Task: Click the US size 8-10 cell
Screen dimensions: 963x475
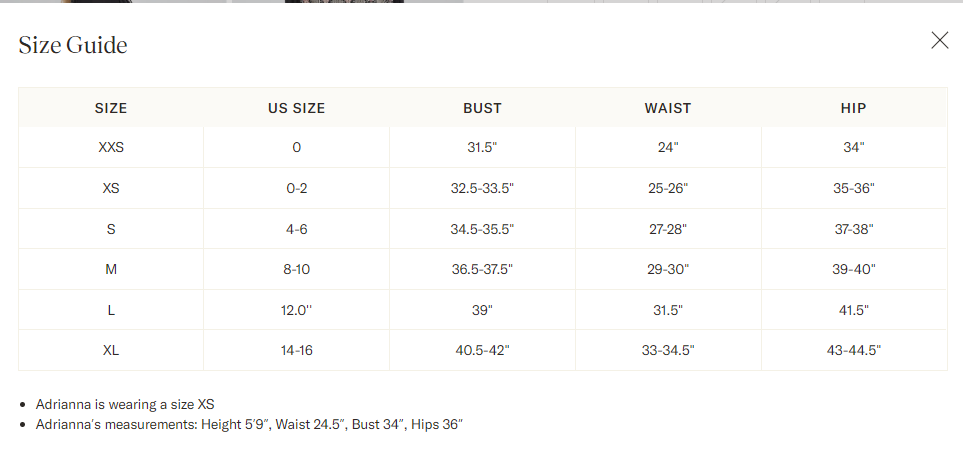Action: 296,269
